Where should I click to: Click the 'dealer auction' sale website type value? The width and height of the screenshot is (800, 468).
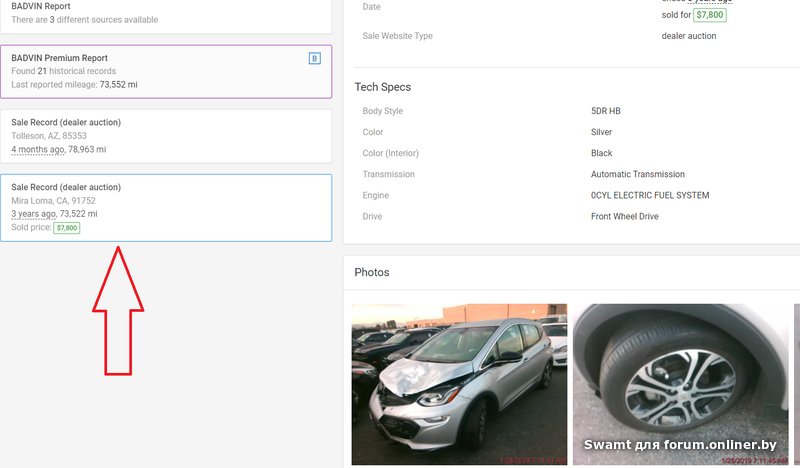(x=689, y=37)
